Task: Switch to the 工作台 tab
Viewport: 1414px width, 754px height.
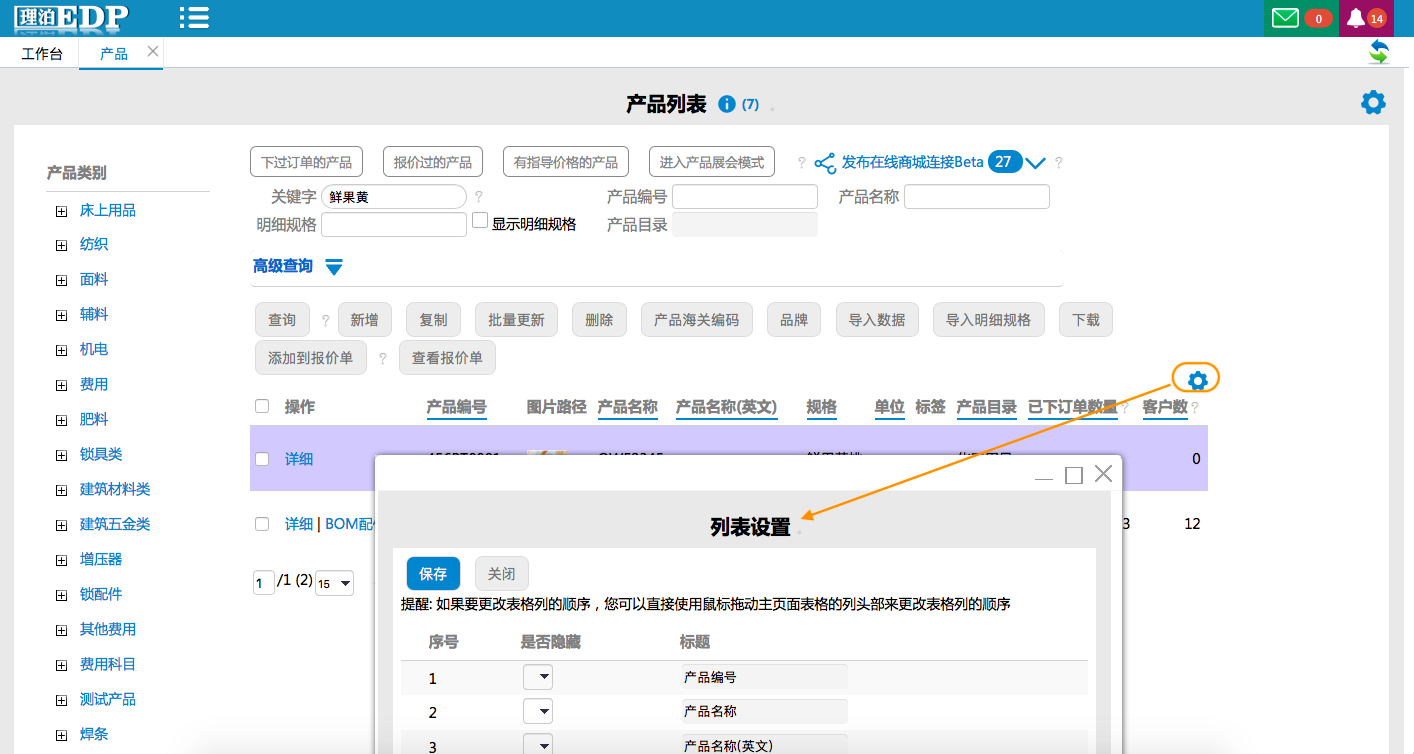Action: click(42, 54)
